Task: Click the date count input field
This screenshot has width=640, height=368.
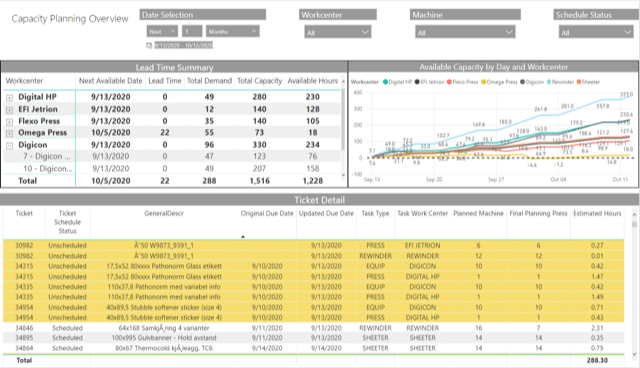Action: (x=192, y=31)
